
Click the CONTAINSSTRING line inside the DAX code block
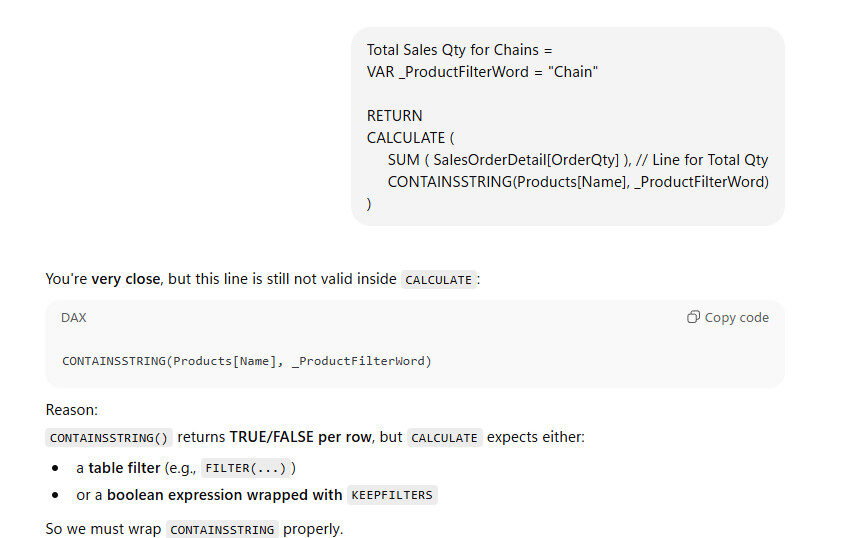pyautogui.click(x=247, y=360)
